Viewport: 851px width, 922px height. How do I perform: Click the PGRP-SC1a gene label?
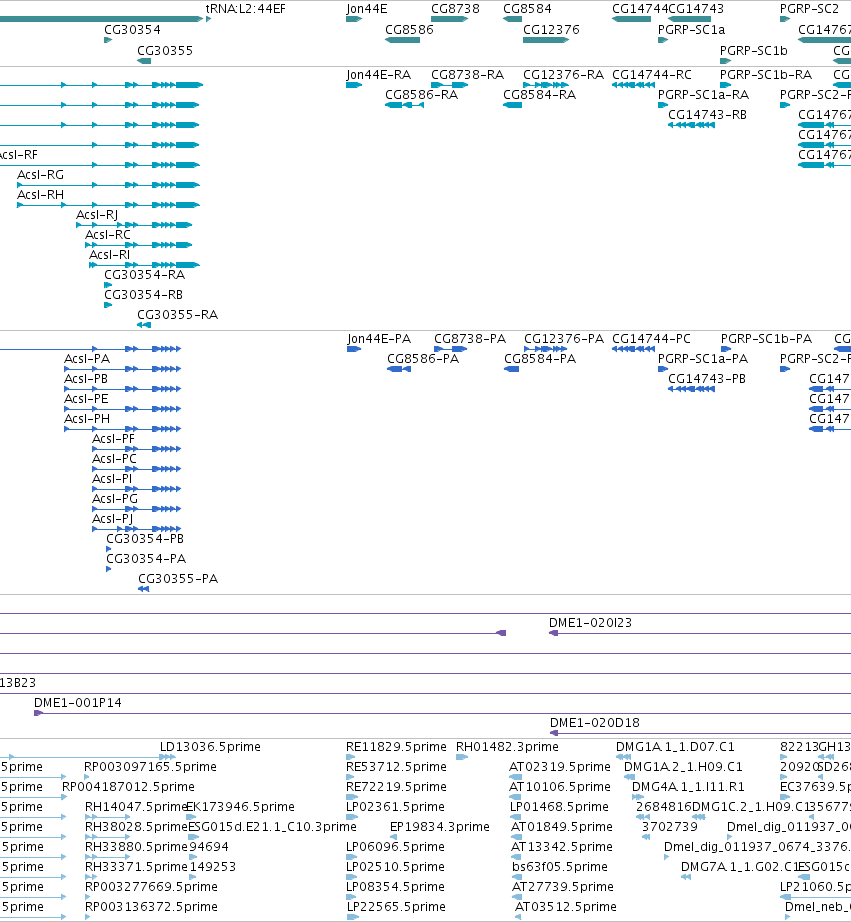[691, 29]
